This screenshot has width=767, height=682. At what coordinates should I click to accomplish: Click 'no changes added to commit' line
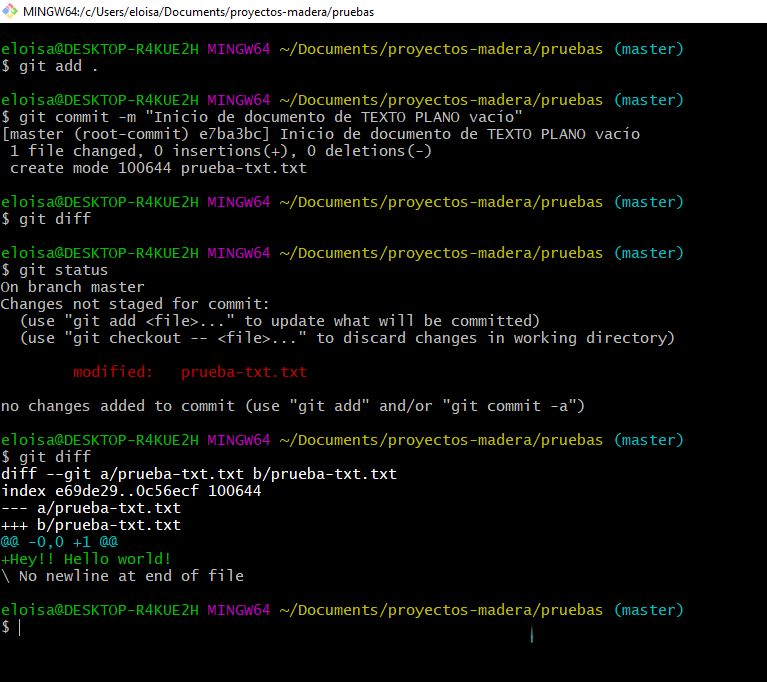(293, 406)
